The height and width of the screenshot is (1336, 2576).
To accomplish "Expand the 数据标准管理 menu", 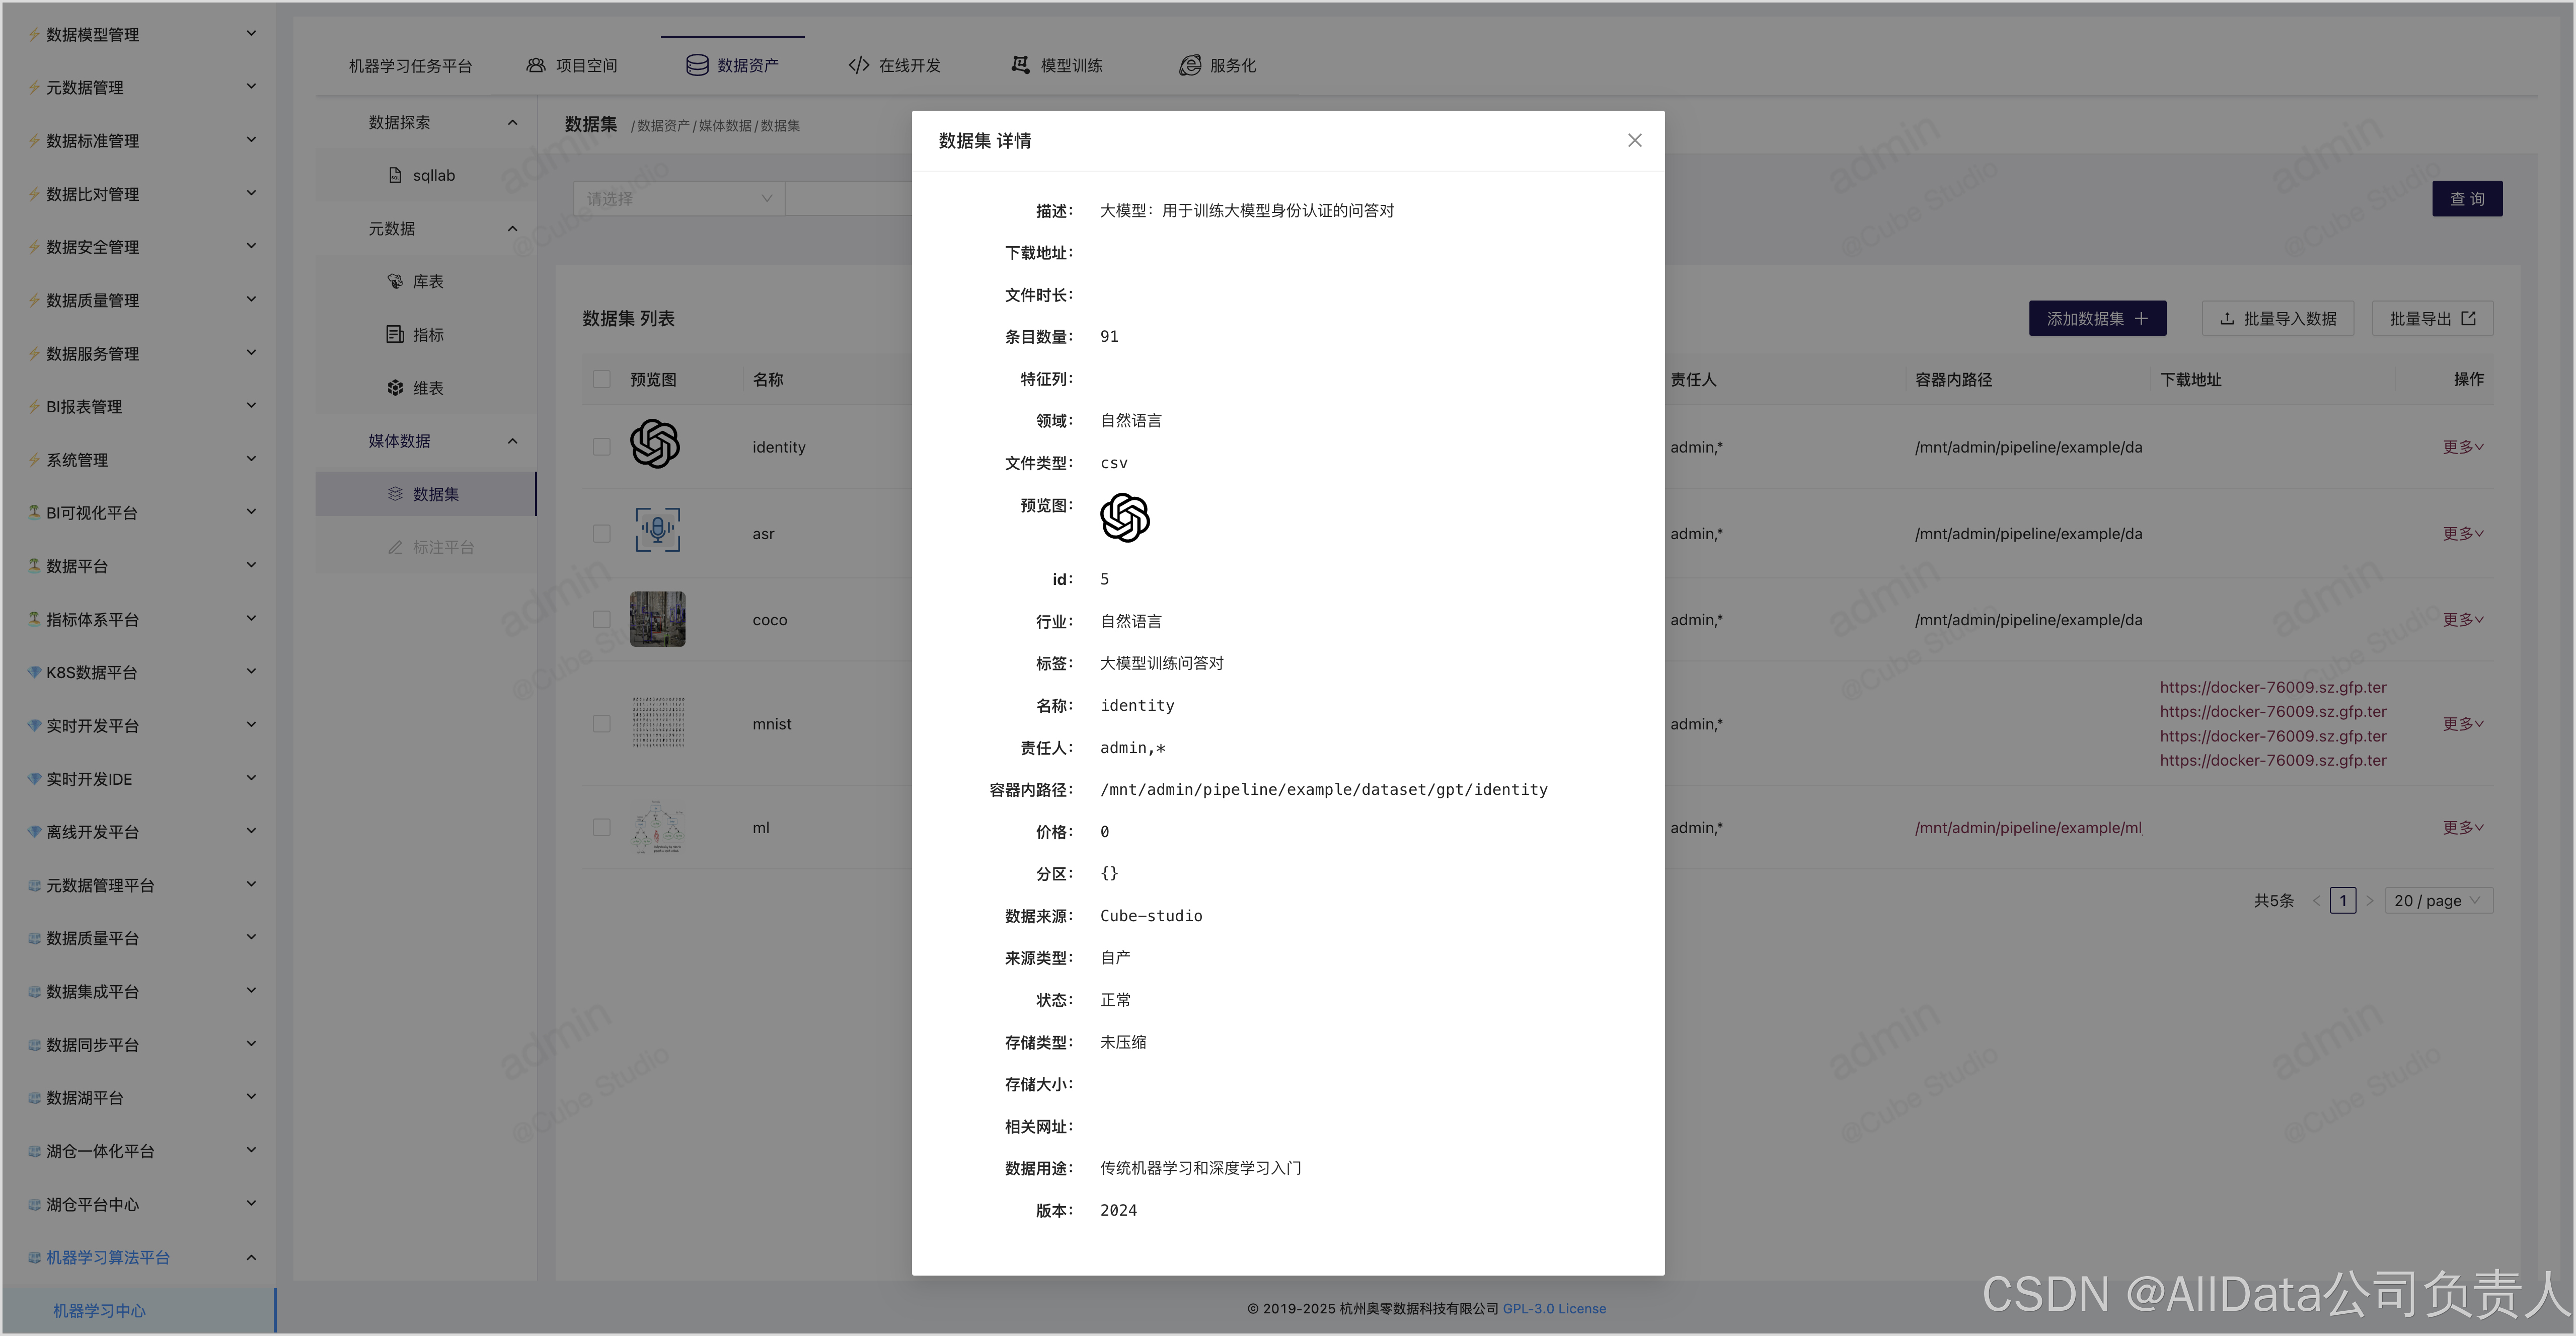I will 251,140.
